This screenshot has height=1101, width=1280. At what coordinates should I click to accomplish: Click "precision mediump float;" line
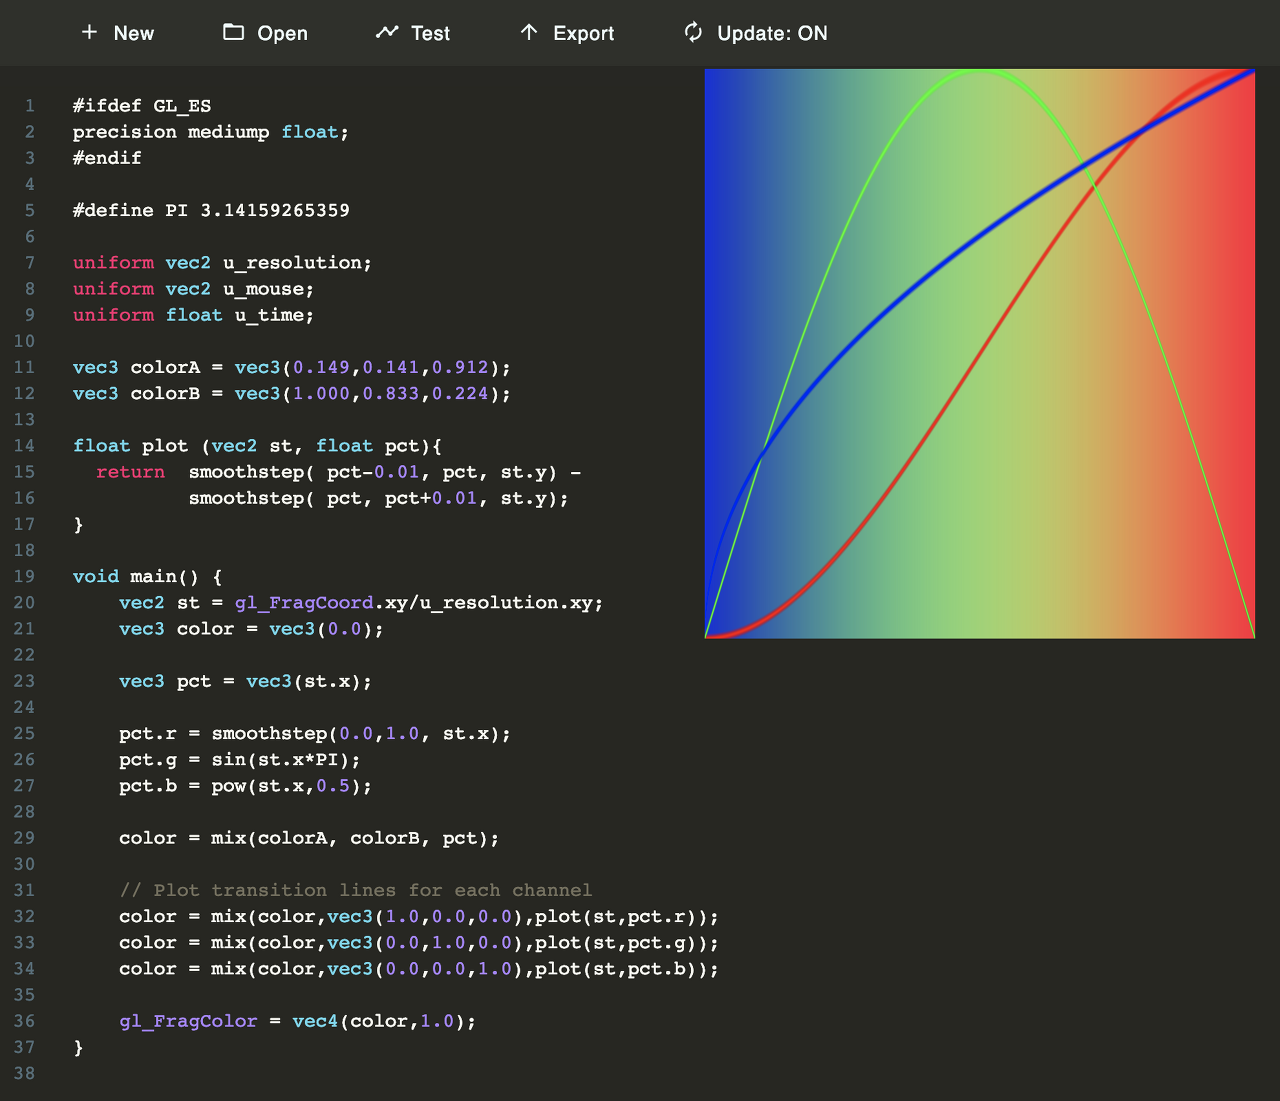211,132
